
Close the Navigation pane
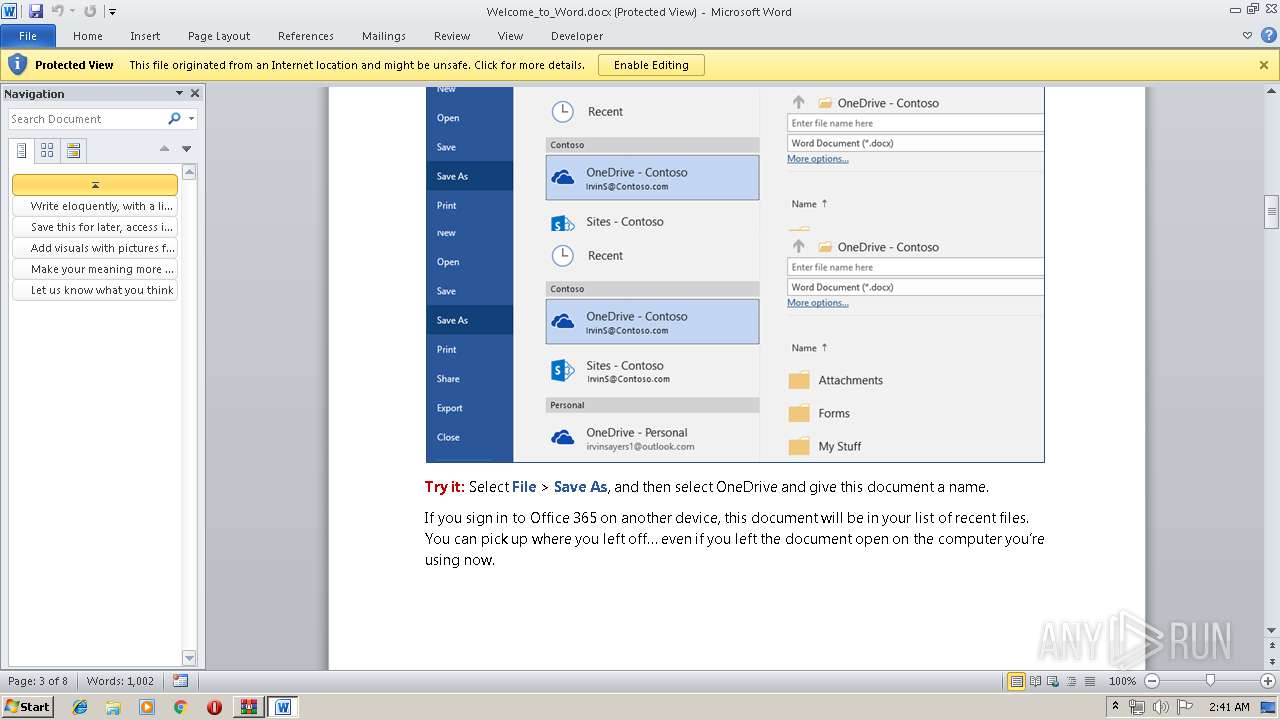(x=195, y=93)
